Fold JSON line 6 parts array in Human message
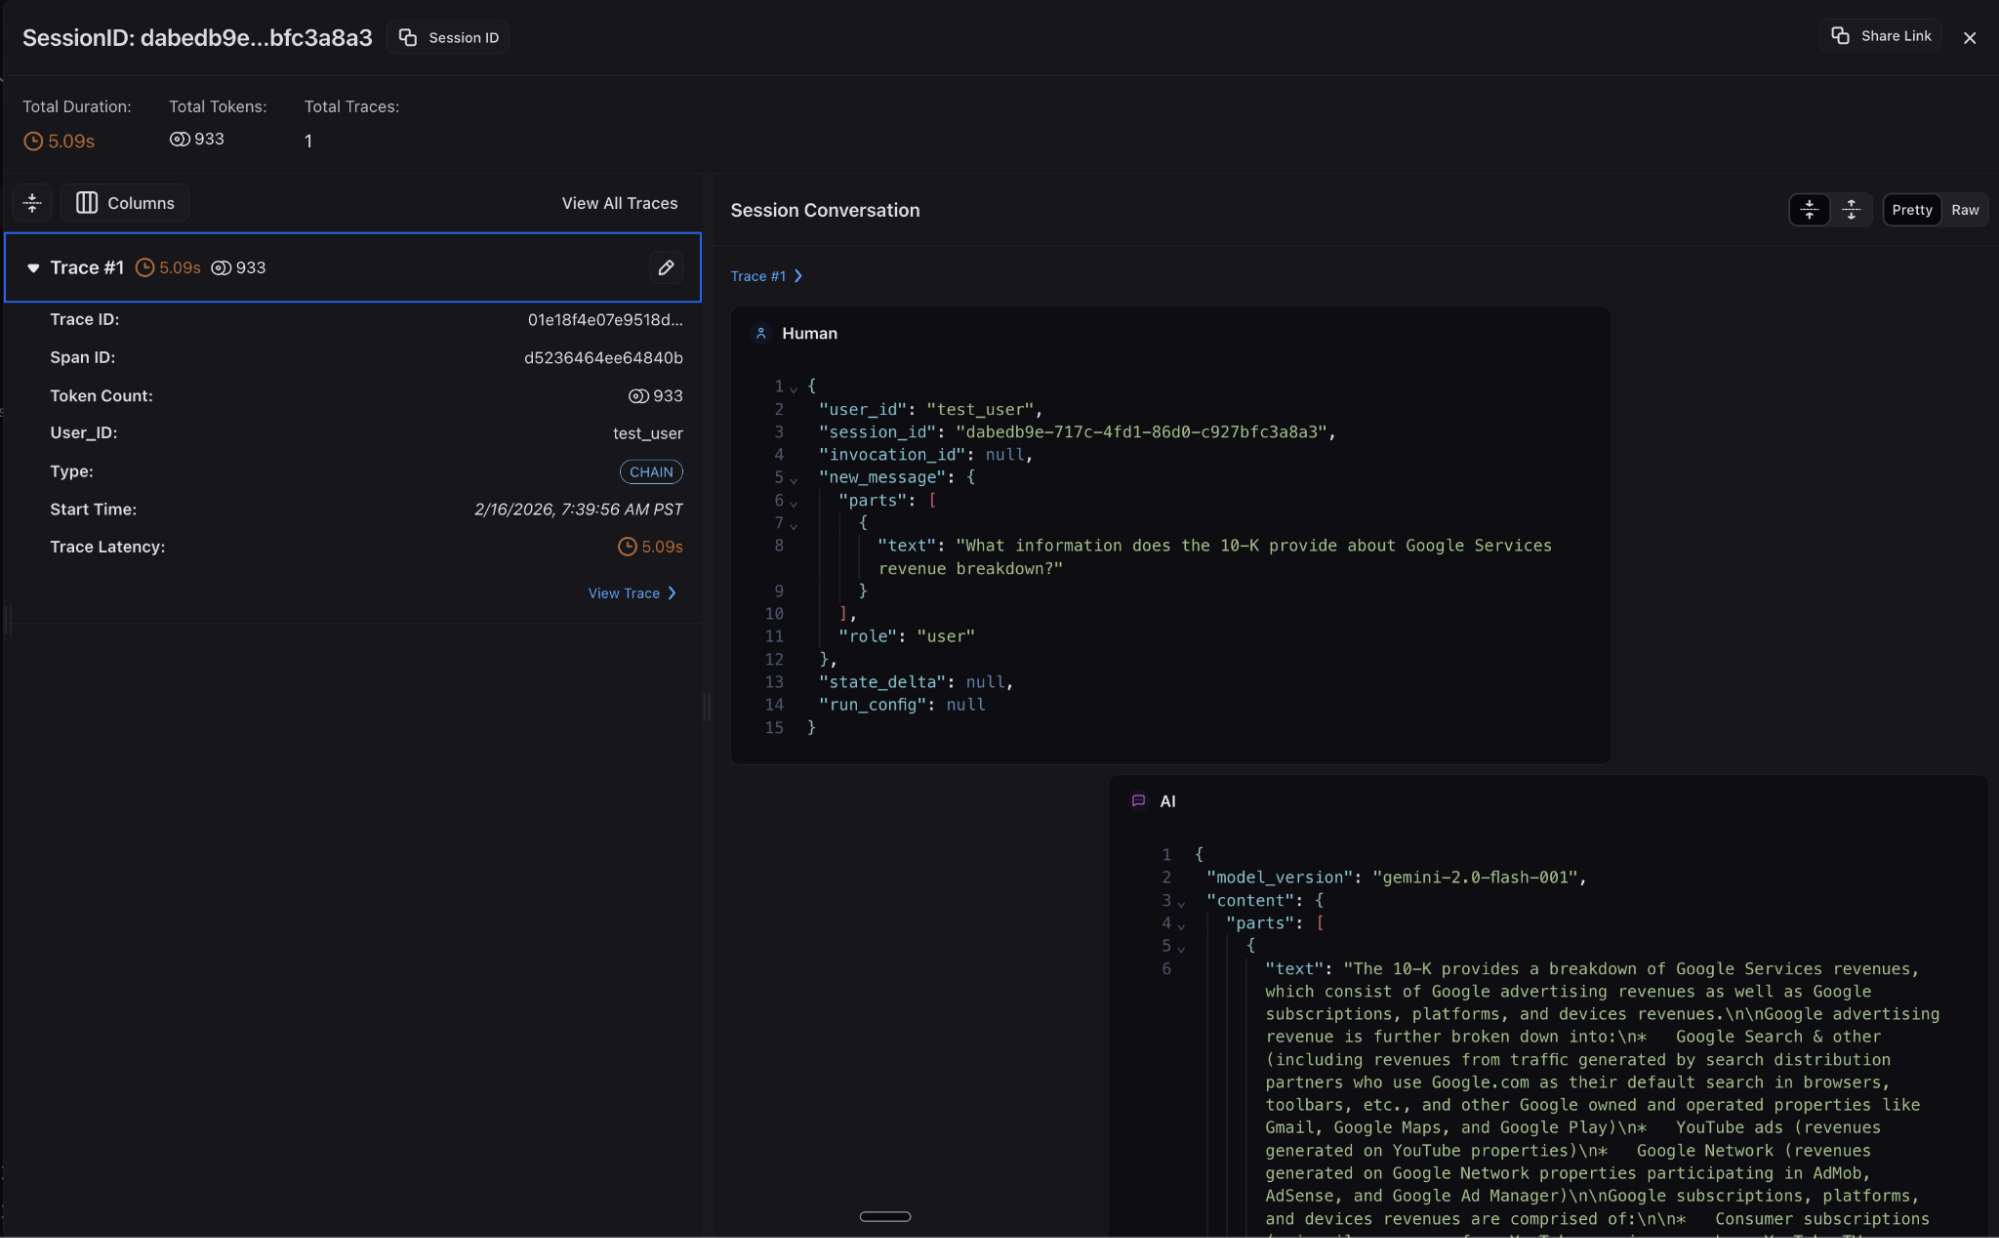Image resolution: width=1999 pixels, height=1238 pixels. (794, 502)
